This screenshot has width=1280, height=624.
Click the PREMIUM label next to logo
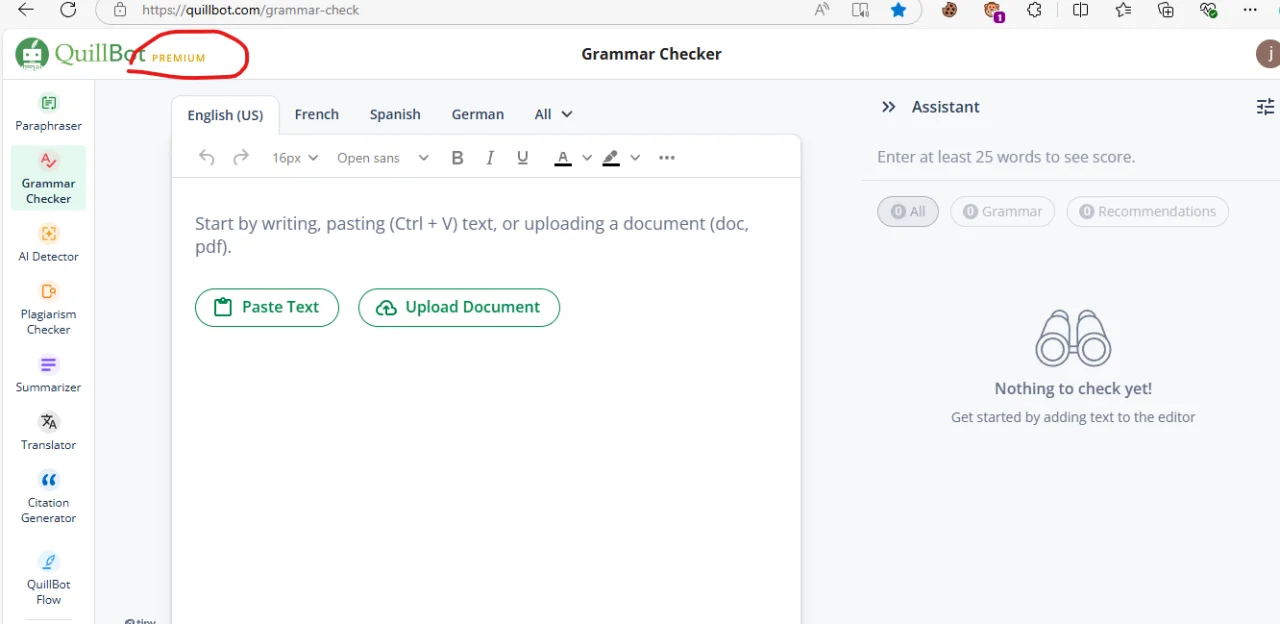click(x=178, y=58)
